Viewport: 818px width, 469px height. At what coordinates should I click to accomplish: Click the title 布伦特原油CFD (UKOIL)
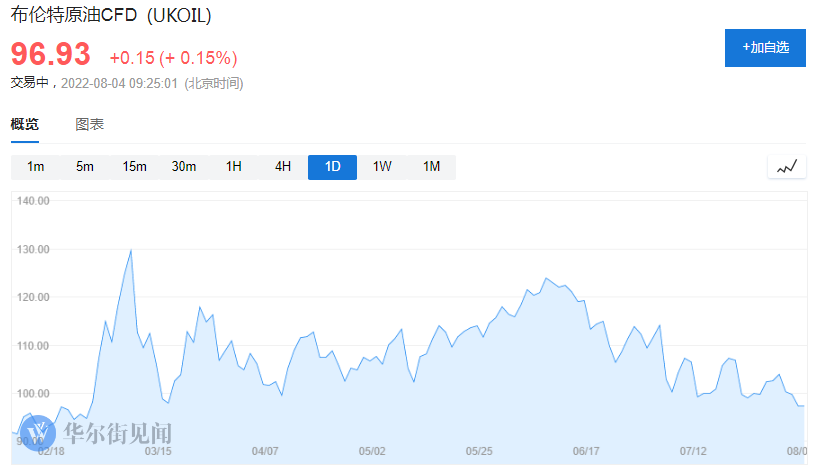111,15
